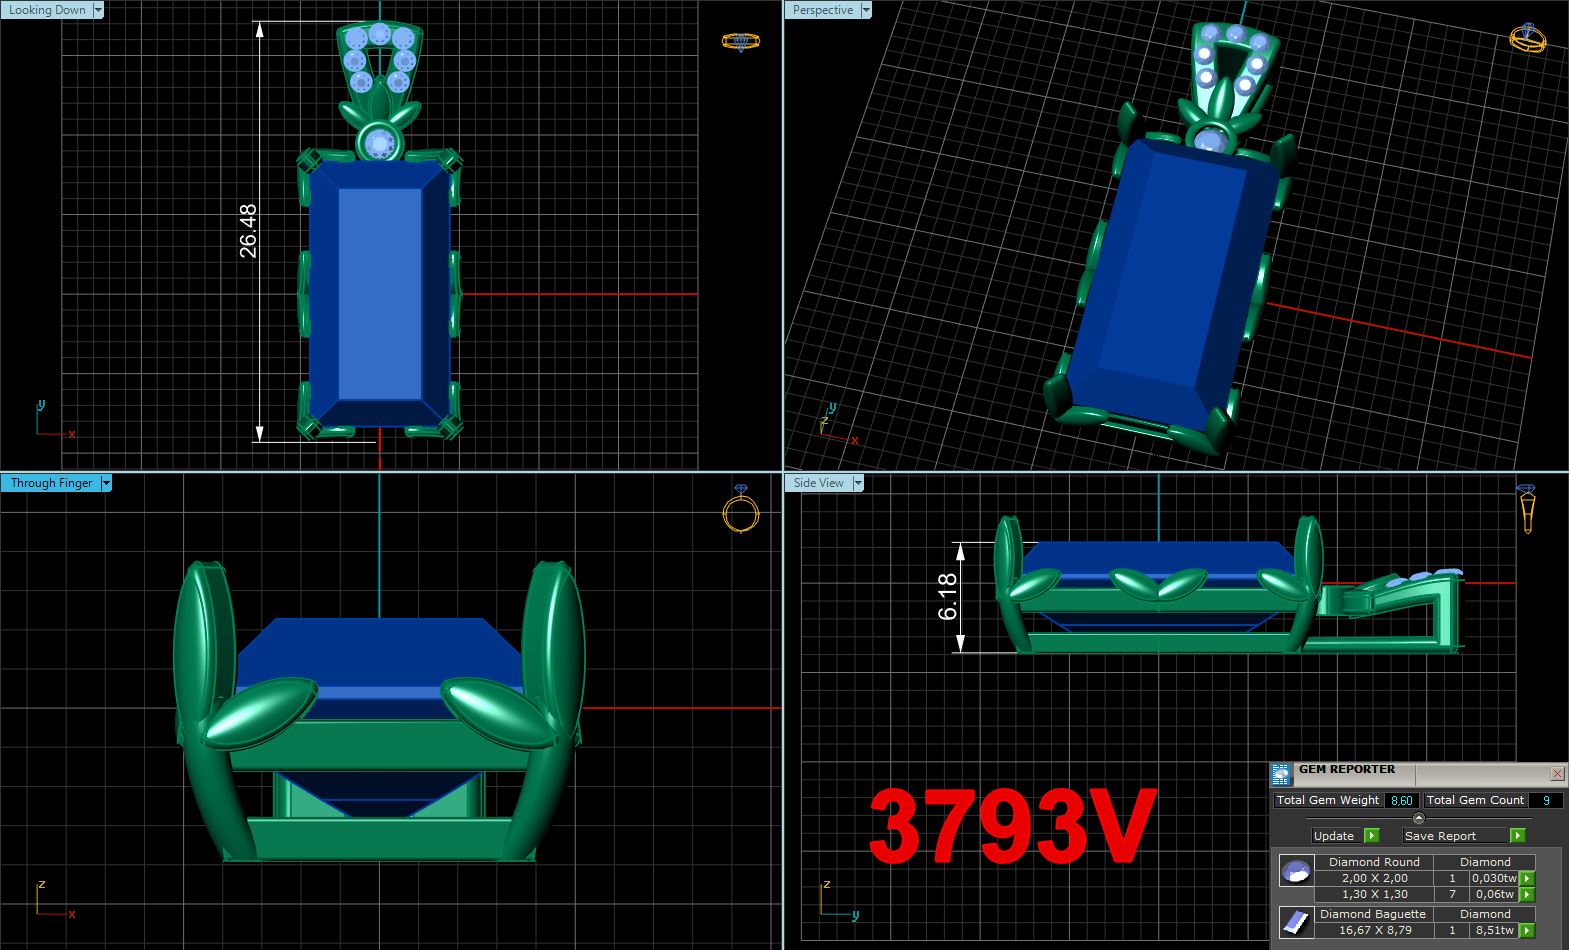Open the Side View viewport dropdown arrow
Image resolution: width=1569 pixels, height=950 pixels.
pyautogui.click(x=857, y=483)
